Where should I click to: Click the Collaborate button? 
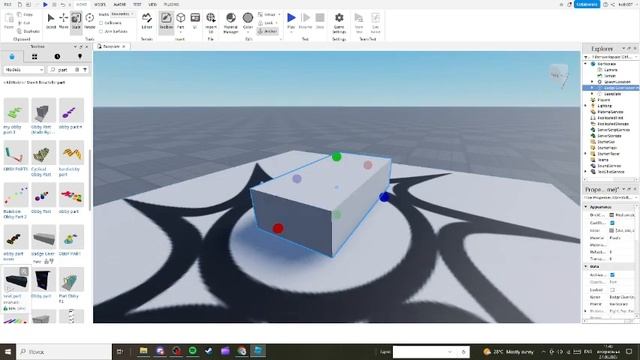[x=587, y=4]
